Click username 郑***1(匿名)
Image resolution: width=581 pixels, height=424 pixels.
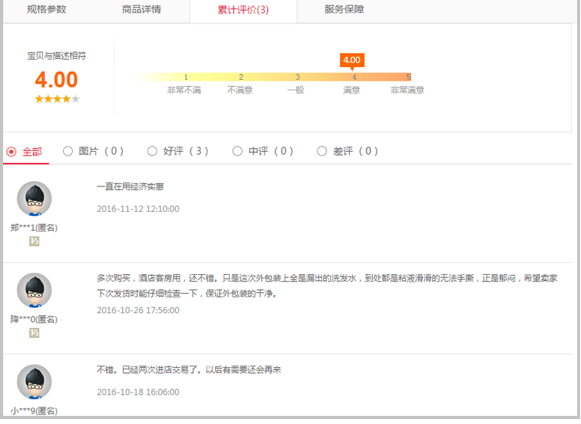(x=34, y=228)
